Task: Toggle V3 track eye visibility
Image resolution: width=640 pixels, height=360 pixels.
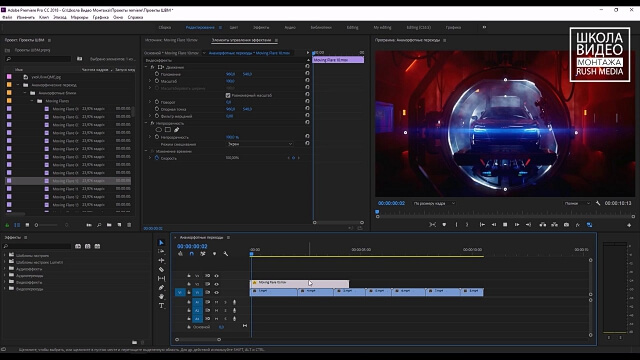Action: click(216, 276)
